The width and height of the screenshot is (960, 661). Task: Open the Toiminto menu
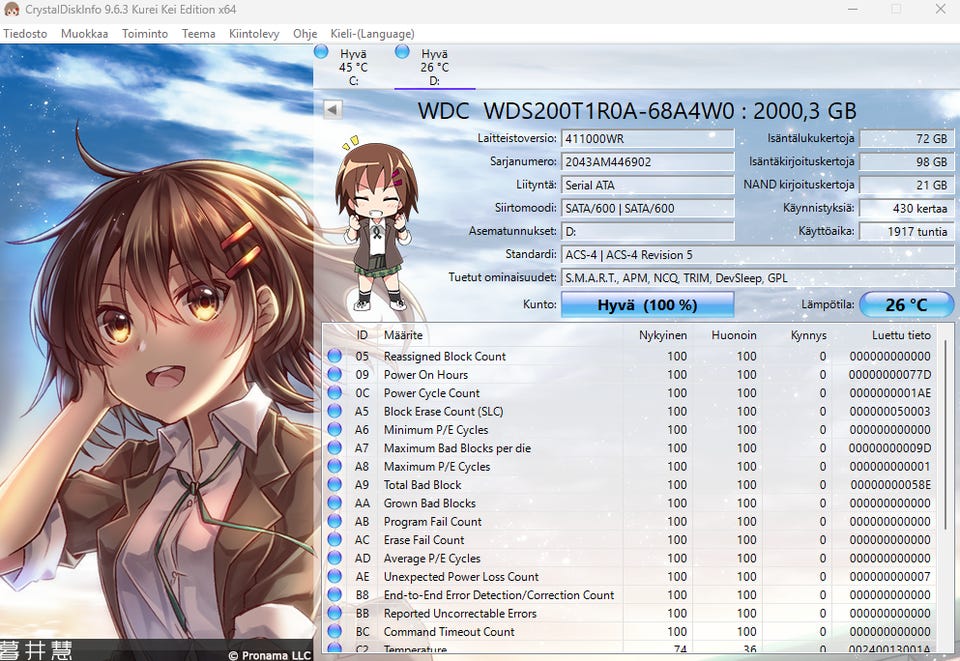pos(145,33)
